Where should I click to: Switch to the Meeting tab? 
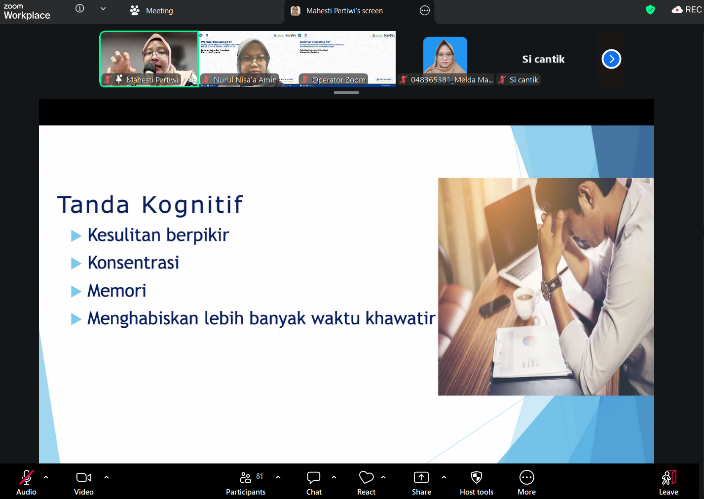151,10
